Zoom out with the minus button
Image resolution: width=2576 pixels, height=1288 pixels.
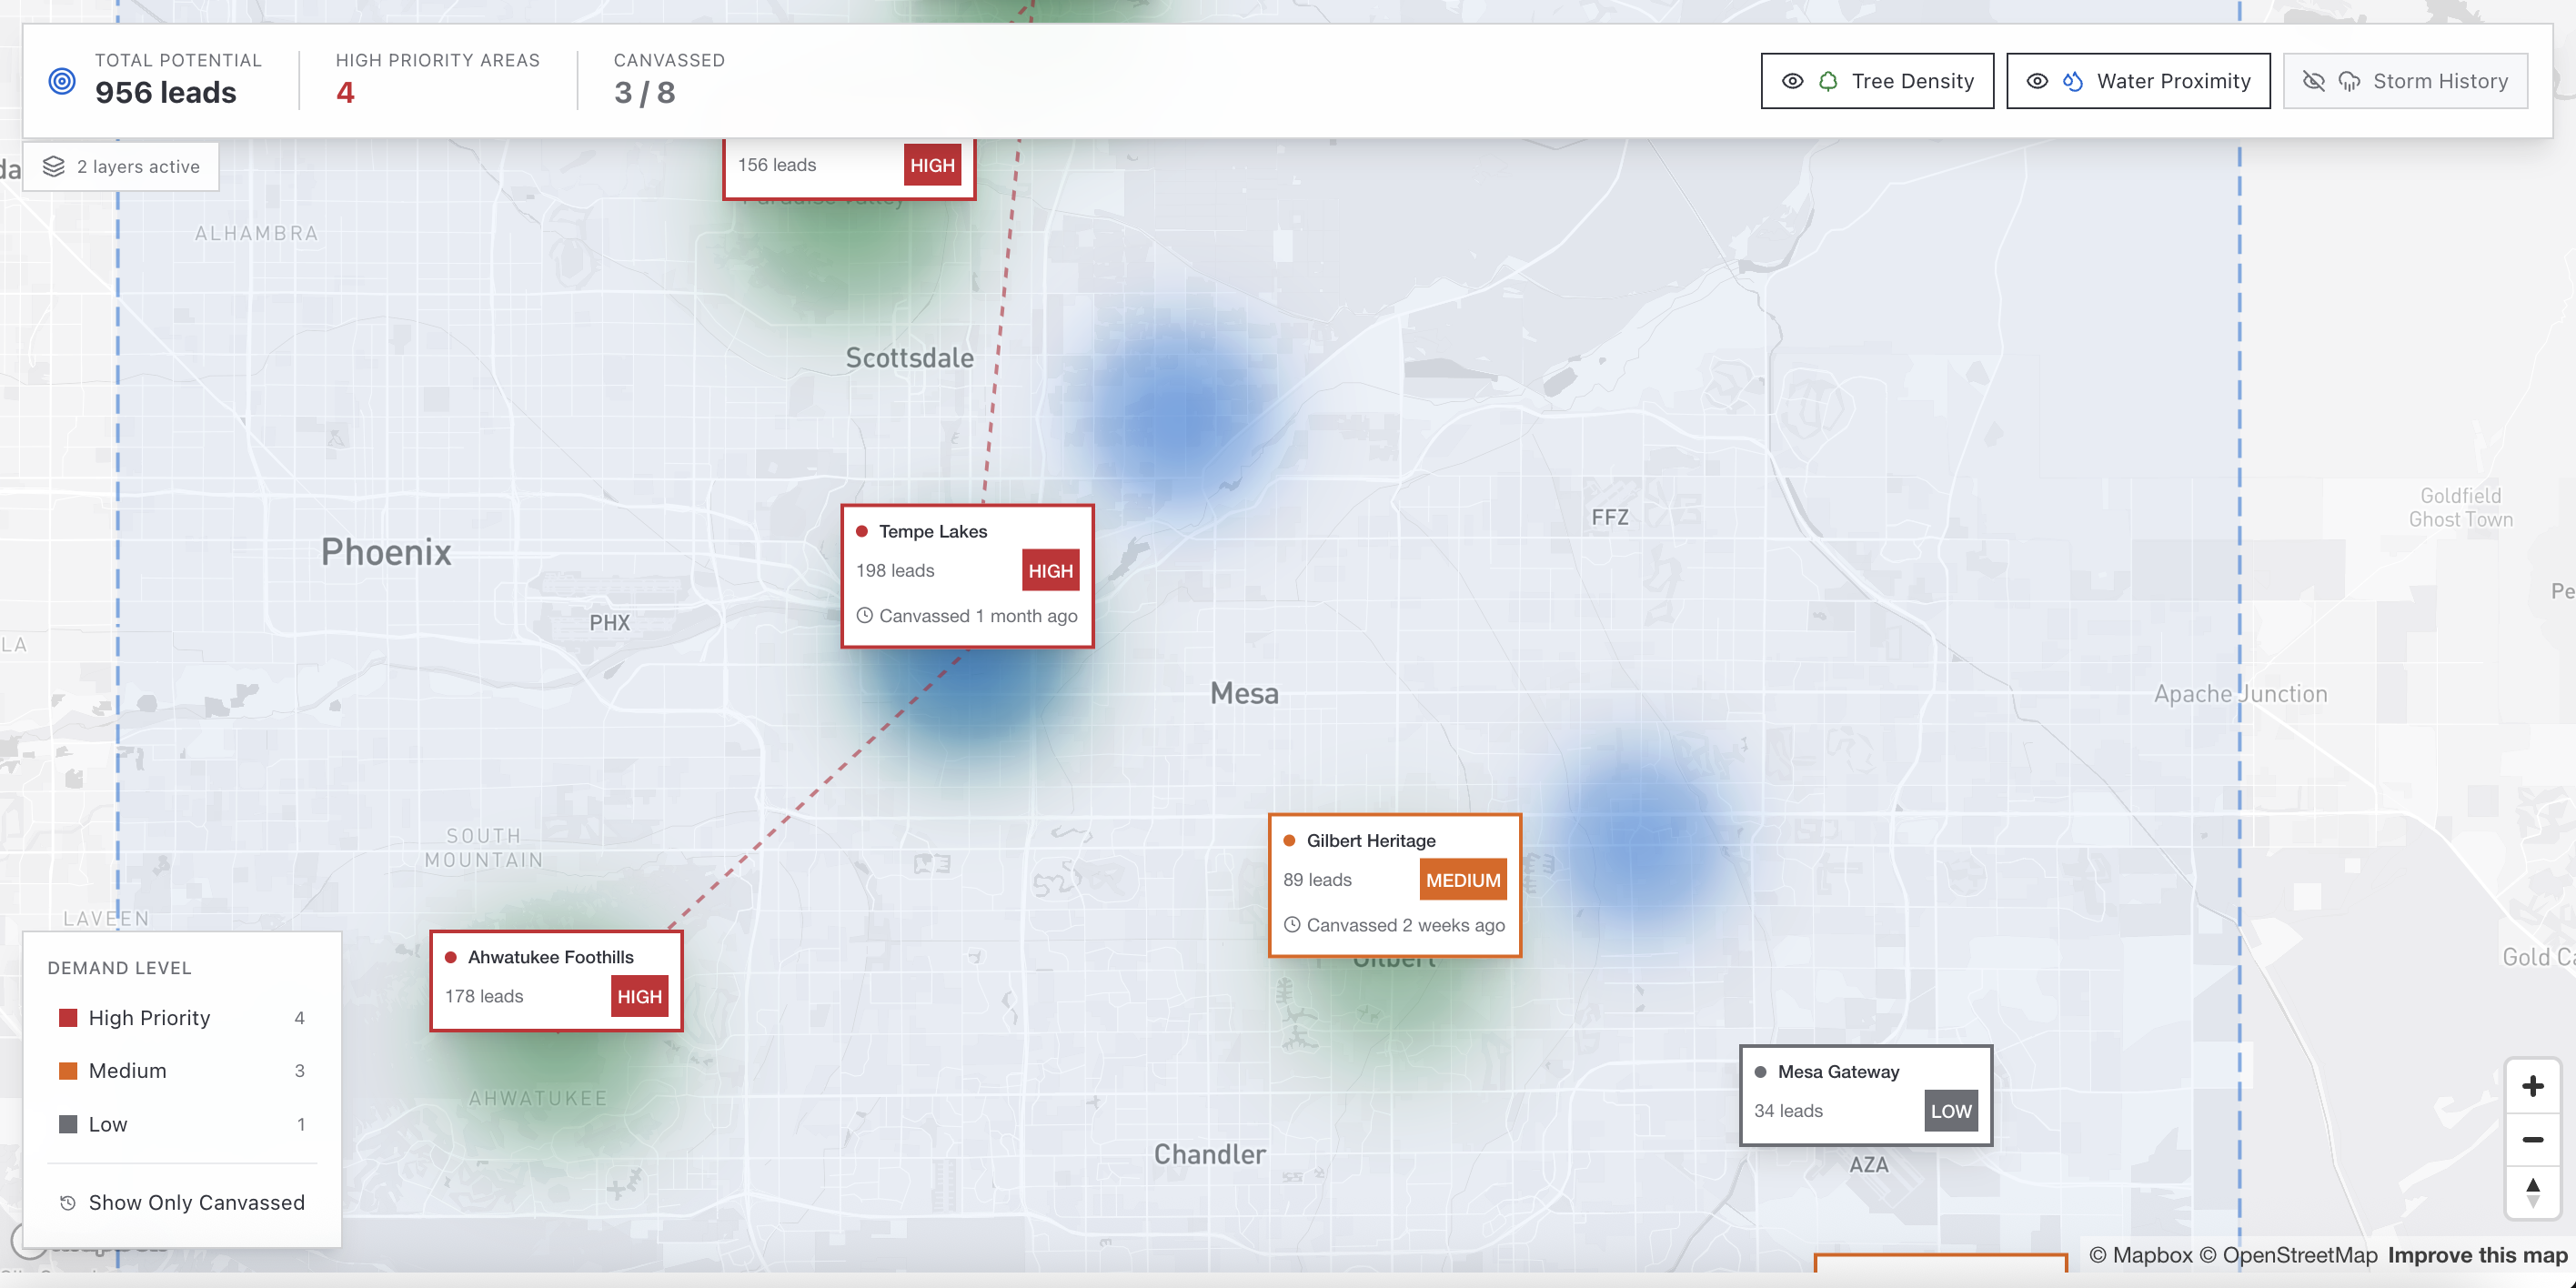point(2532,1140)
